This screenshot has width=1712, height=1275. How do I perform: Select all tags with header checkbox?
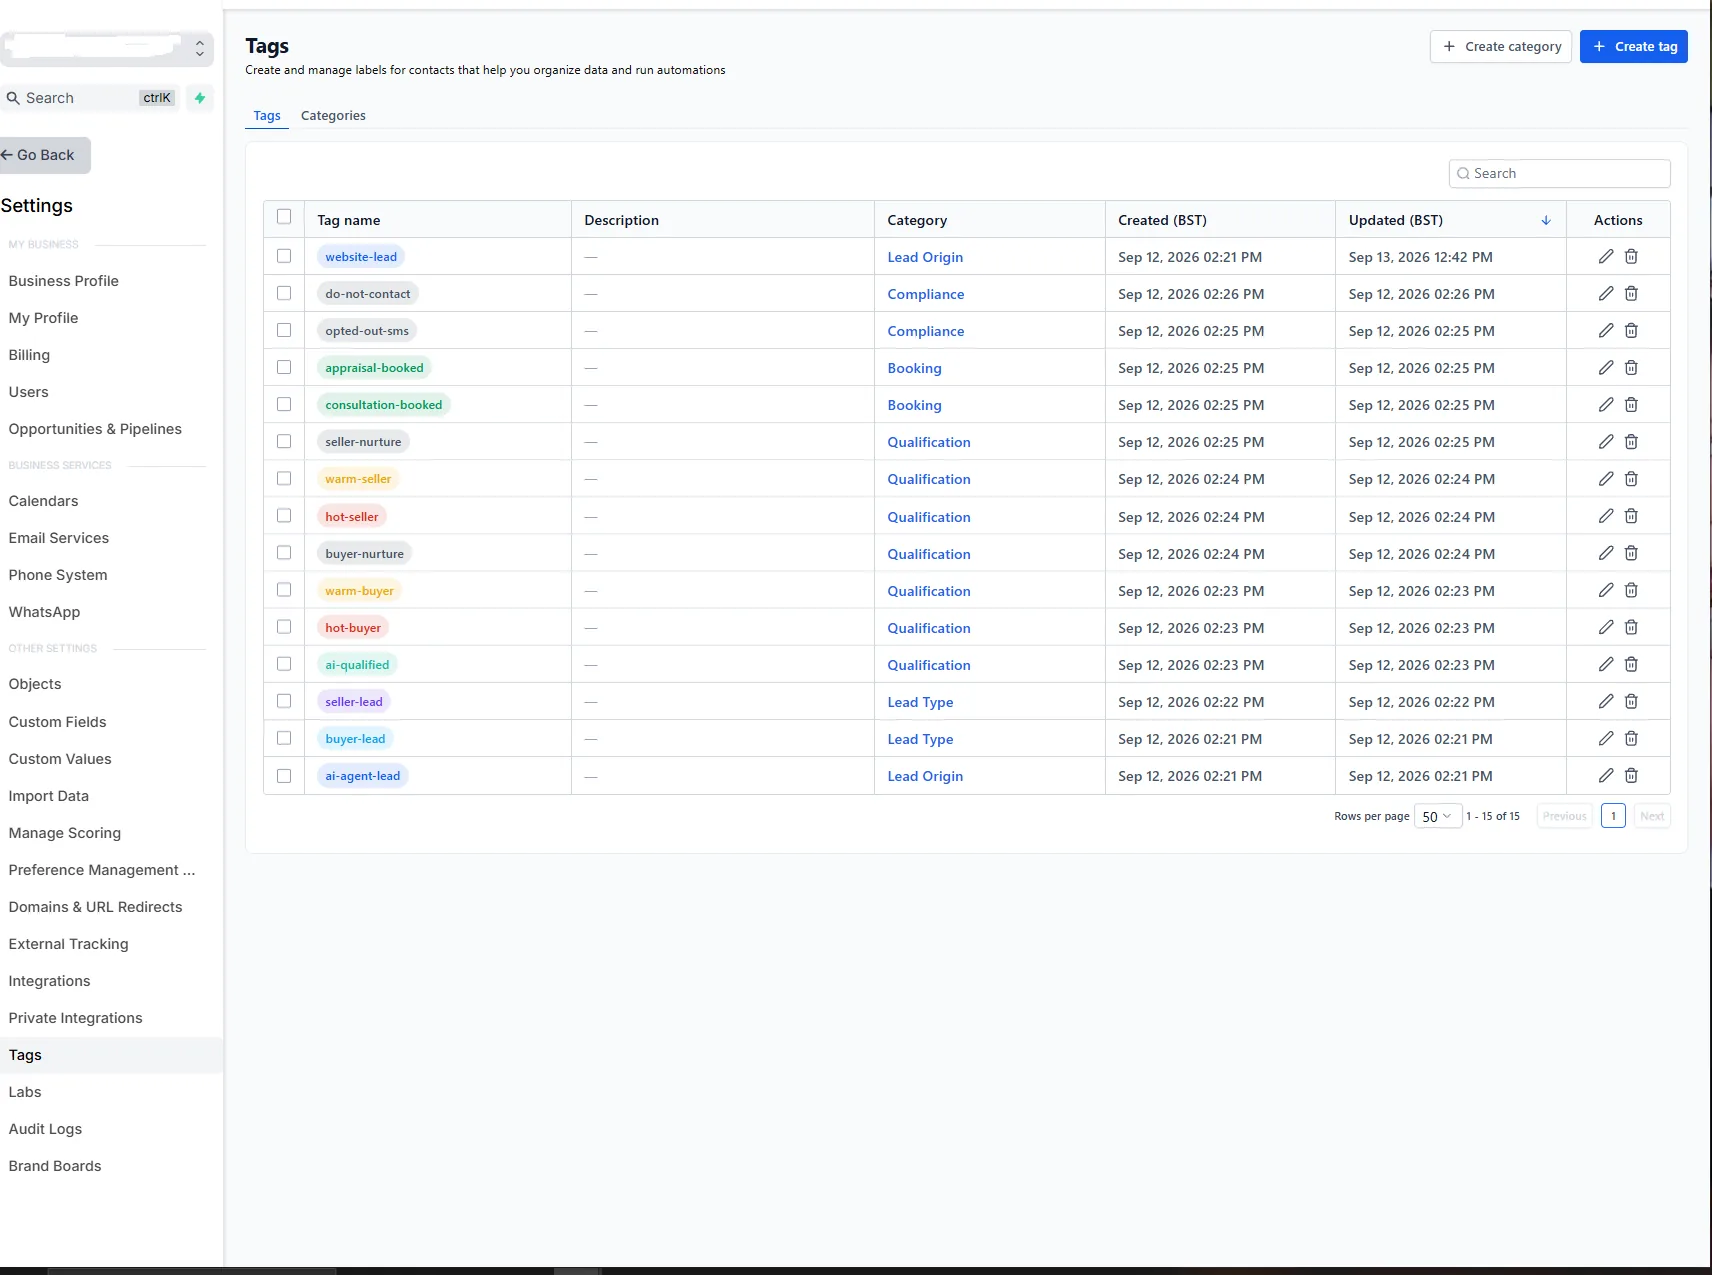(x=284, y=217)
